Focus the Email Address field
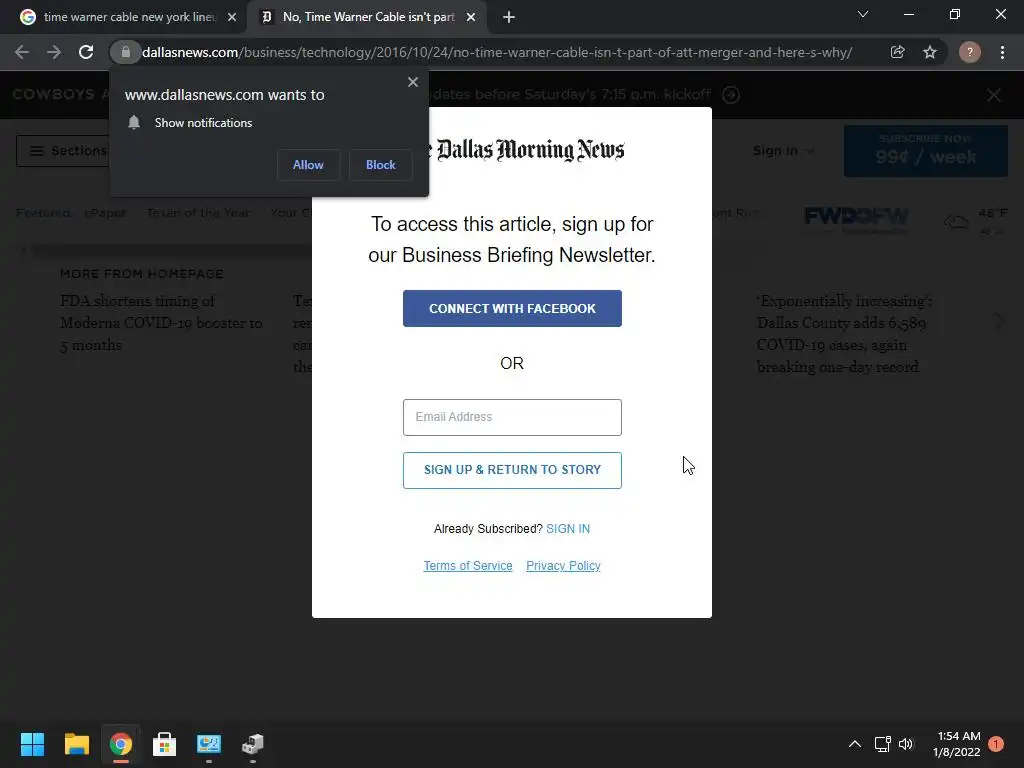1024x768 pixels. [512, 417]
